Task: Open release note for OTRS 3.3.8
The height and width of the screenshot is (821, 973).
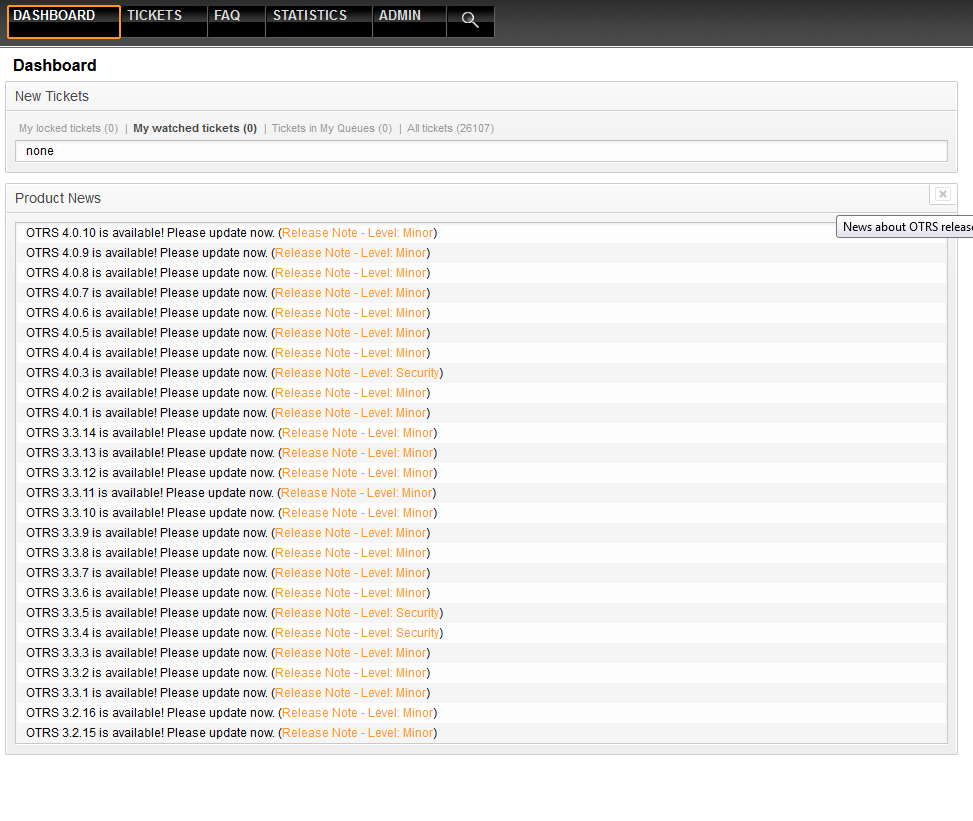Action: click(351, 552)
